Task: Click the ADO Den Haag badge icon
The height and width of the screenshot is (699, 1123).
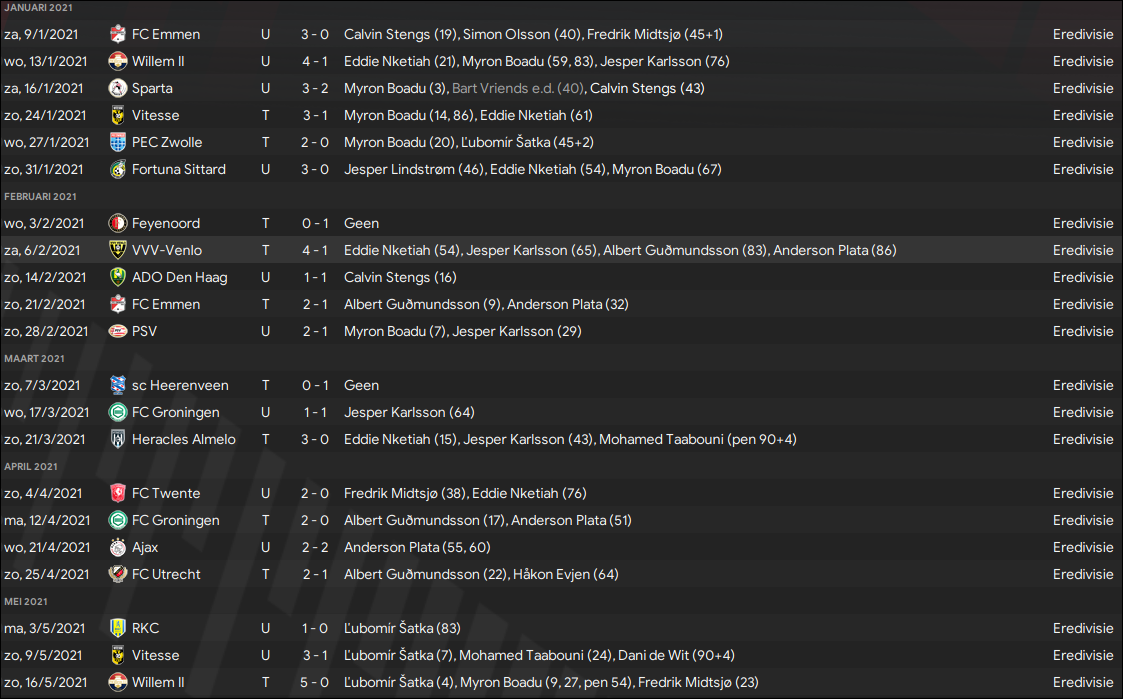Action: 118,277
